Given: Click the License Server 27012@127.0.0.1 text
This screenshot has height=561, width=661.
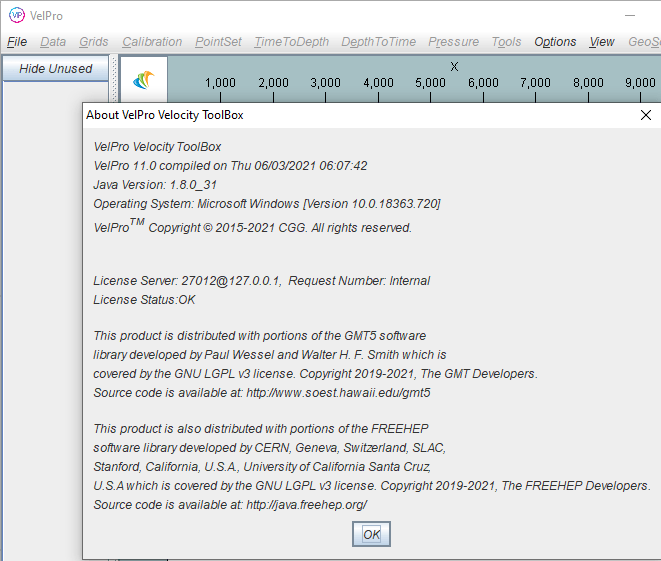Looking at the screenshot, I should [x=188, y=281].
